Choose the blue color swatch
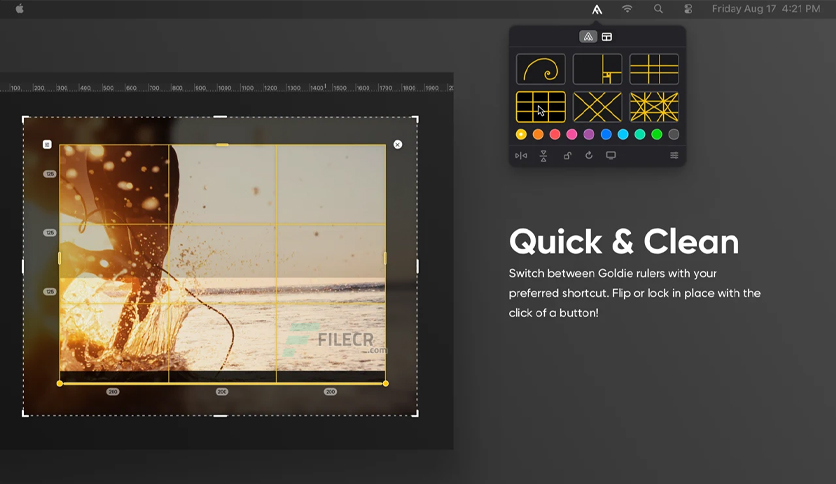Viewport: 836px width, 484px height. [x=606, y=134]
